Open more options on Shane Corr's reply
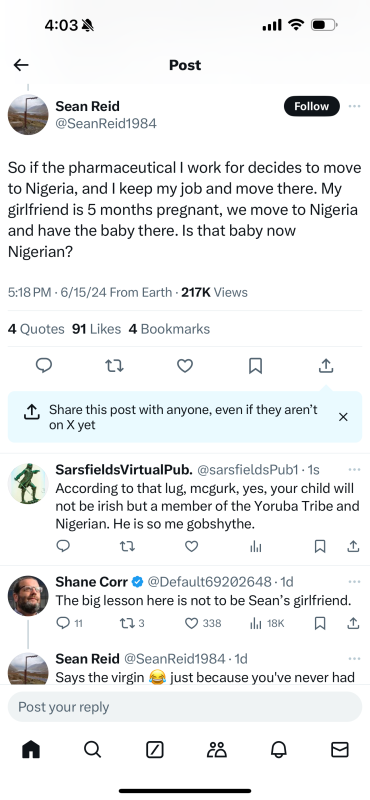The image size is (370, 800). click(354, 582)
